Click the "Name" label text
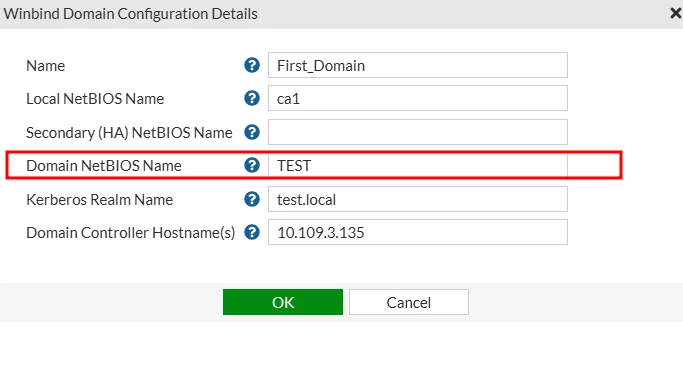The width and height of the screenshot is (683, 388). click(45, 66)
